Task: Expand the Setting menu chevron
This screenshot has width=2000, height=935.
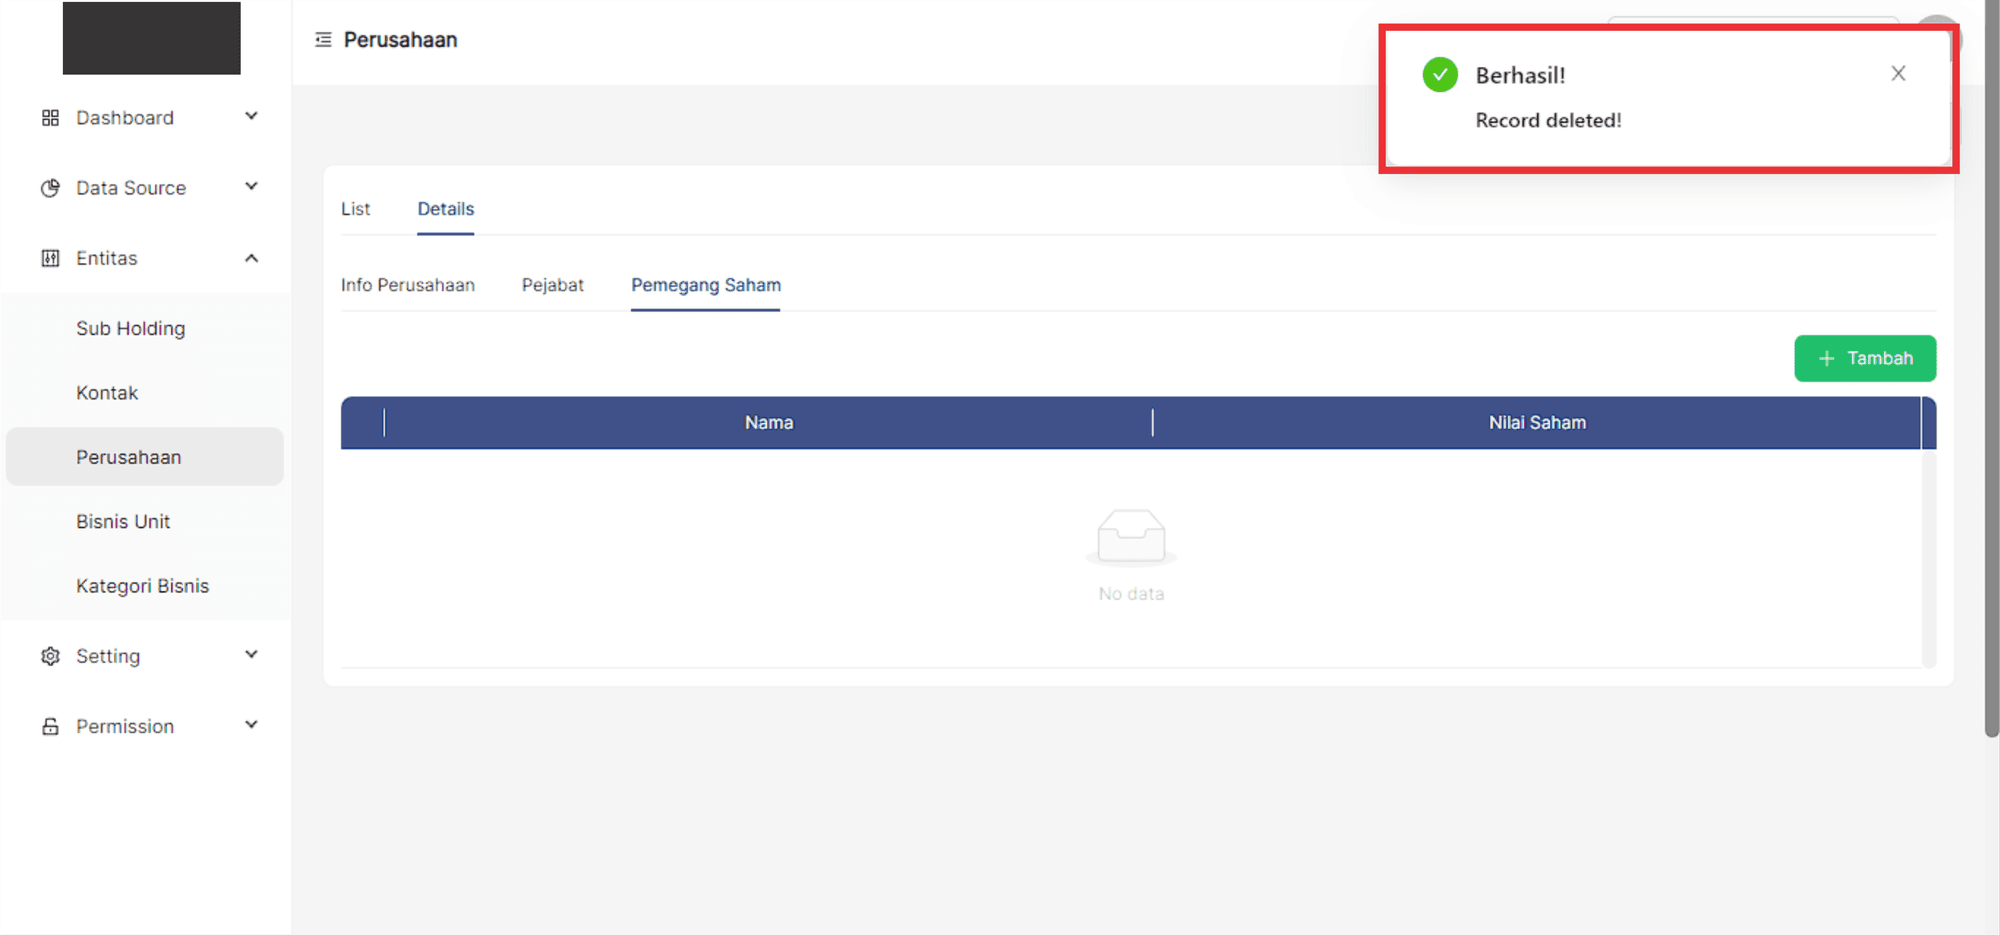Action: coord(251,655)
